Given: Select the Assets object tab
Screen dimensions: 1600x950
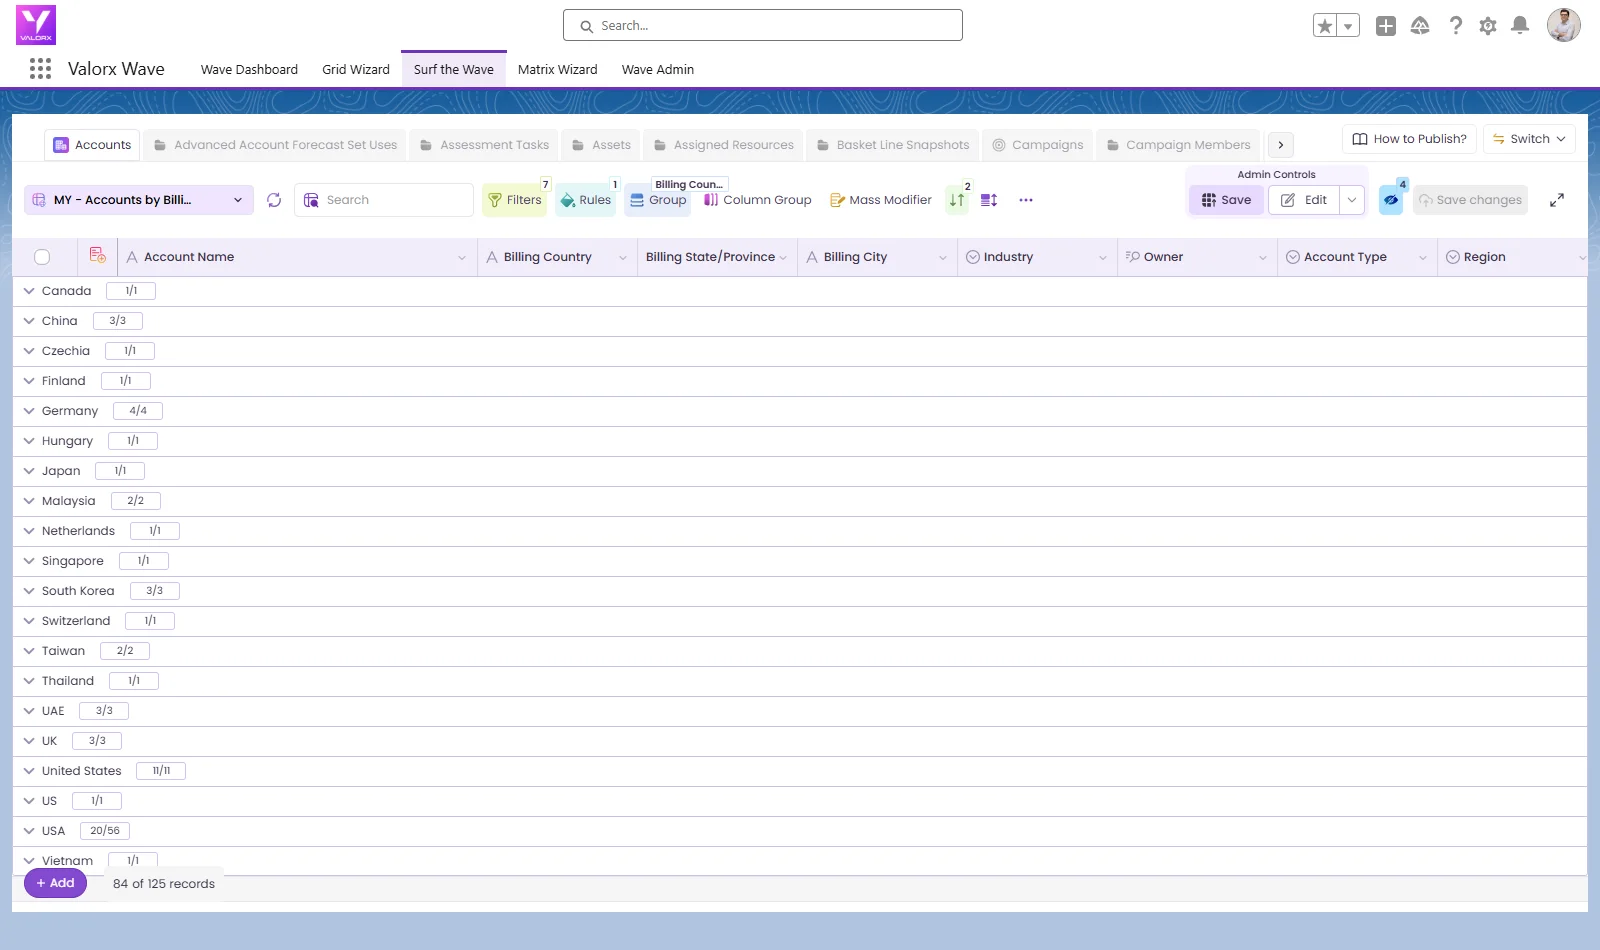Looking at the screenshot, I should tap(601, 145).
